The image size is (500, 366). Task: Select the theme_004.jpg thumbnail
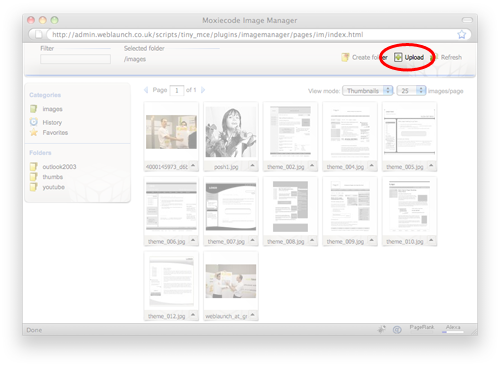[x=350, y=132]
